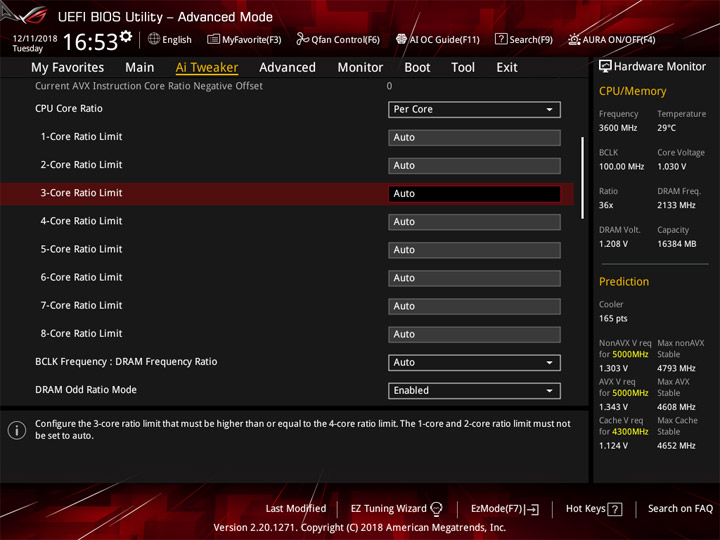Open MyFavorite(F3) list icon
Screen dimensions: 720x540
click(x=213, y=39)
